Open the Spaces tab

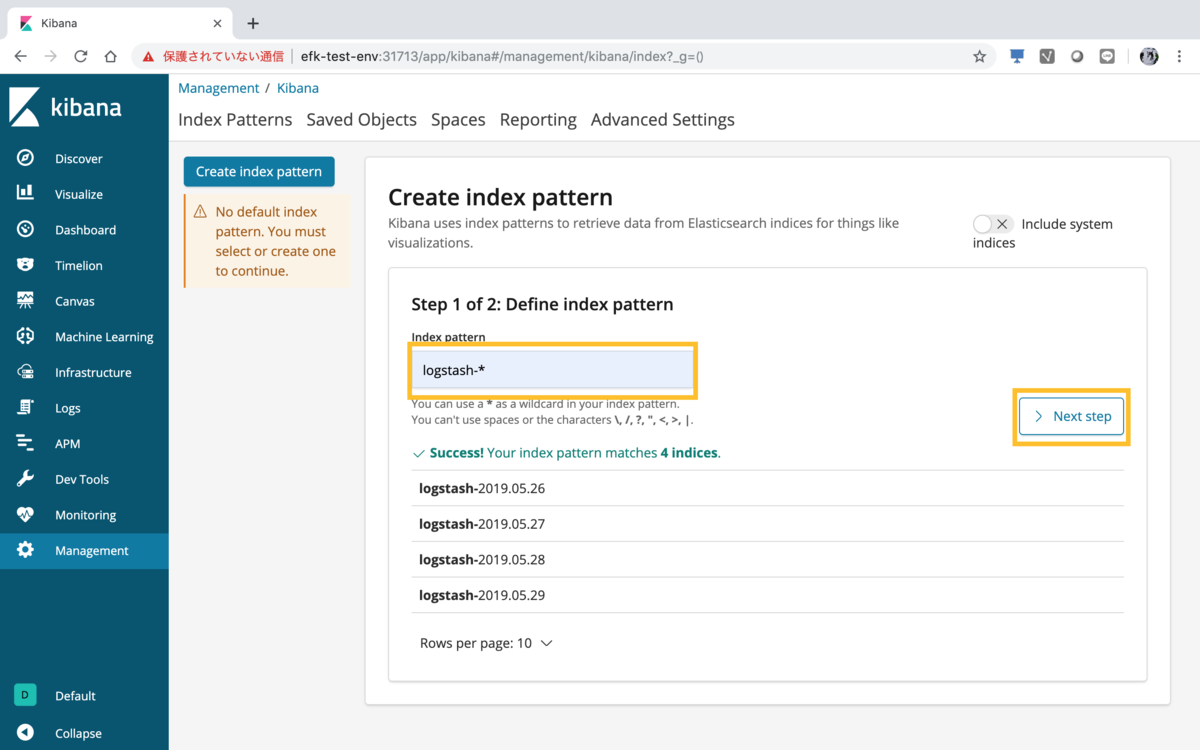point(458,120)
